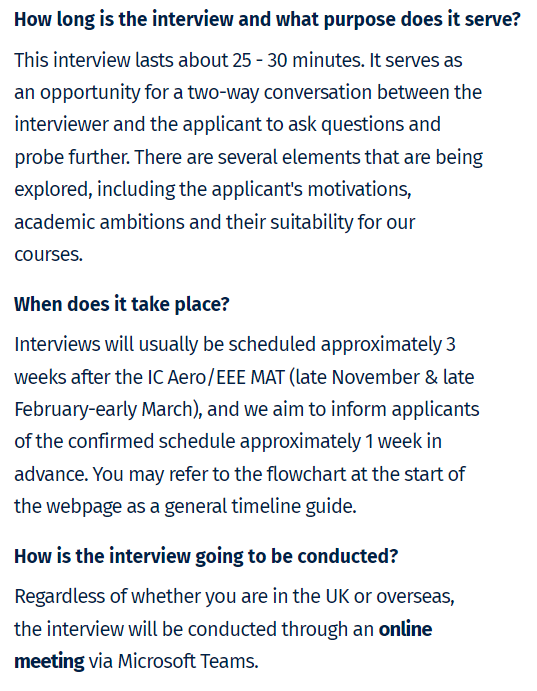Click the "How is the interview going to be conducted?" heading
This screenshot has width=537, height=691.
[x=206, y=557]
